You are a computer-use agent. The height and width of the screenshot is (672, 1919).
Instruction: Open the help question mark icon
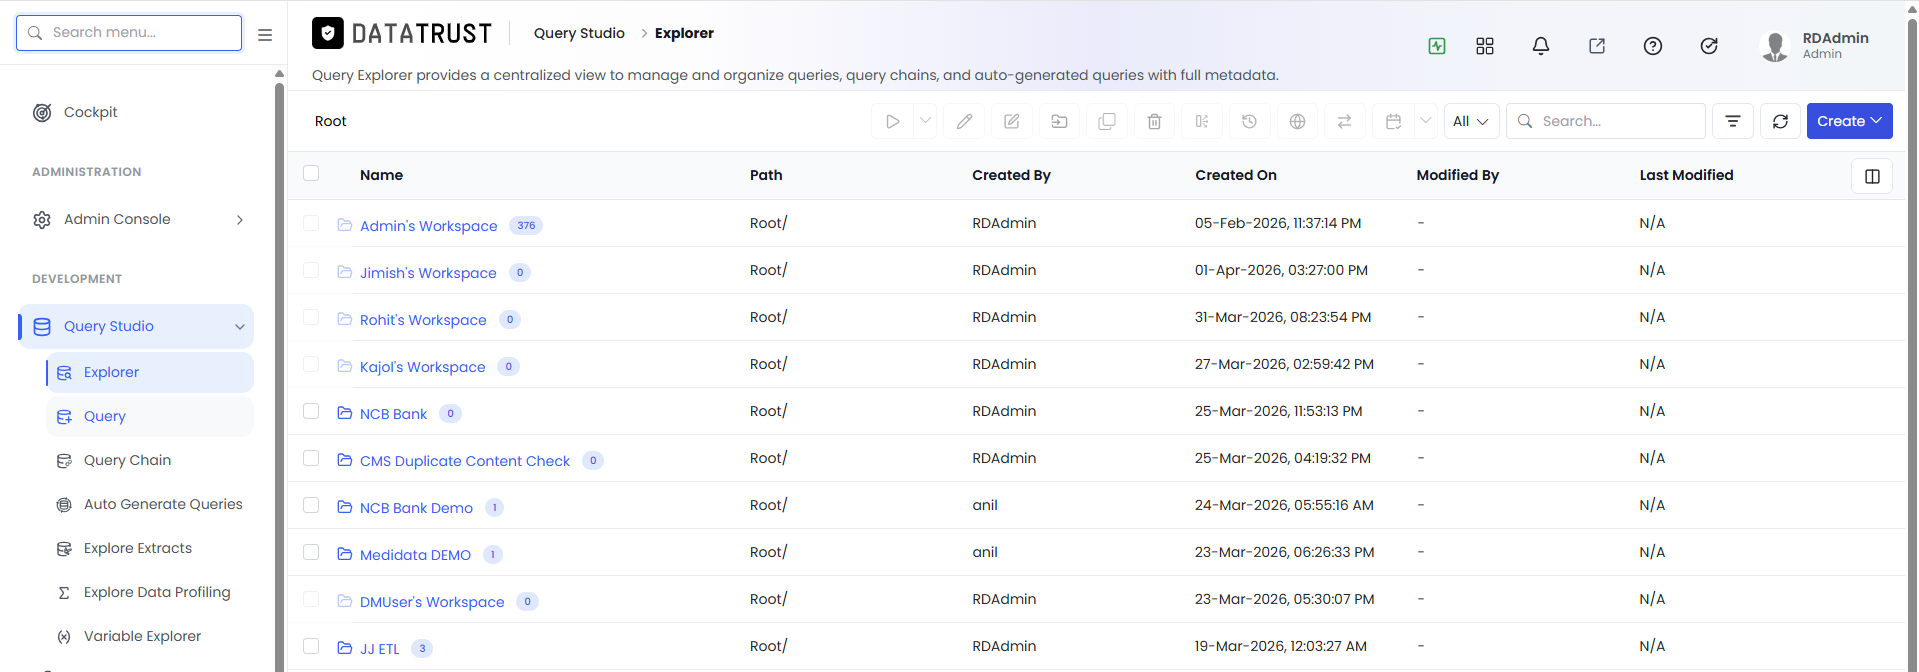point(1653,46)
